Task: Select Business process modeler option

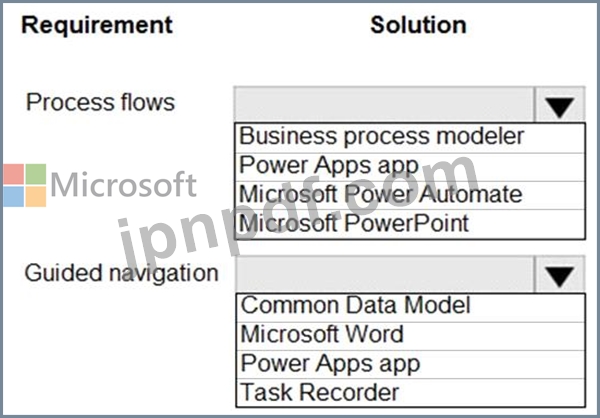Action: pos(410,138)
